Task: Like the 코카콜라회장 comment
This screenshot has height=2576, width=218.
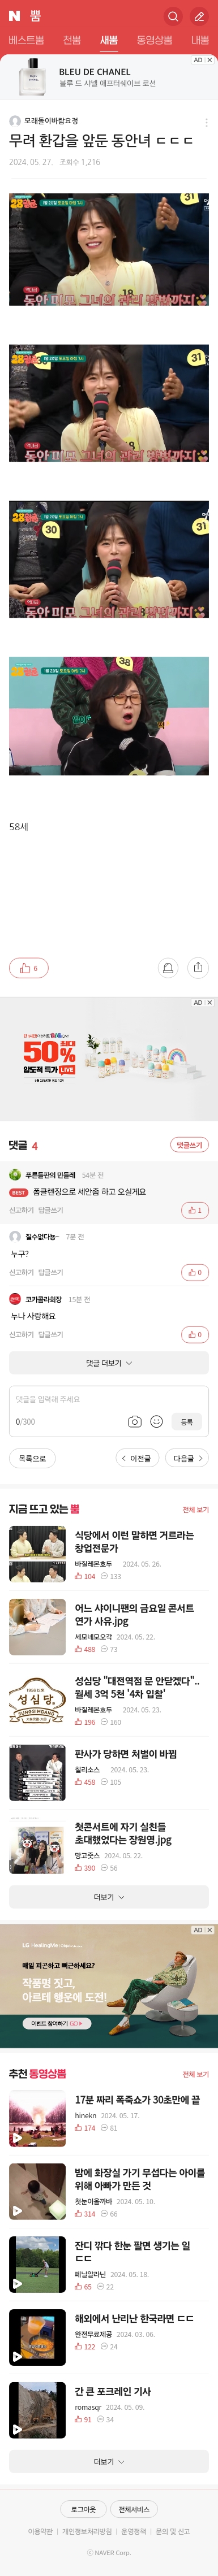Action: pos(195,1334)
